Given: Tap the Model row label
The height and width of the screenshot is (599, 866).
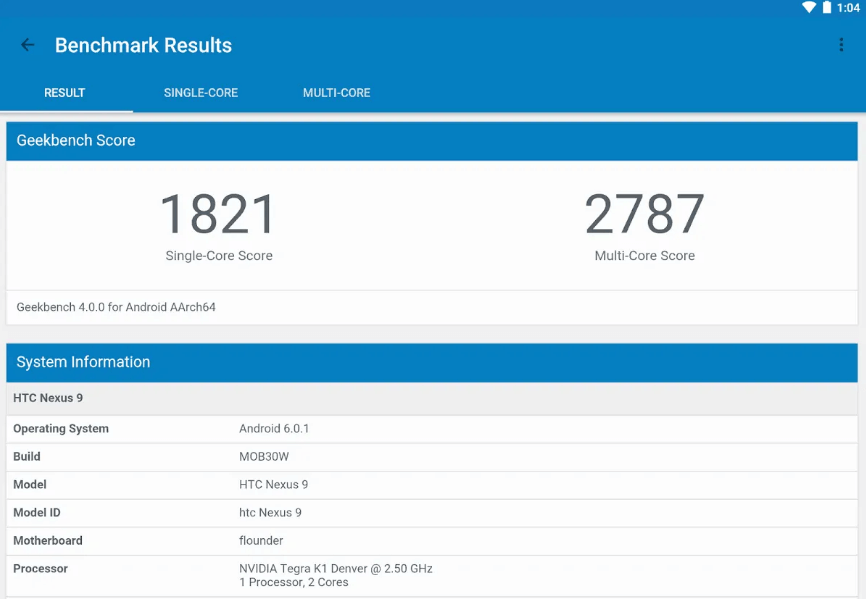Looking at the screenshot, I should 30,485.
